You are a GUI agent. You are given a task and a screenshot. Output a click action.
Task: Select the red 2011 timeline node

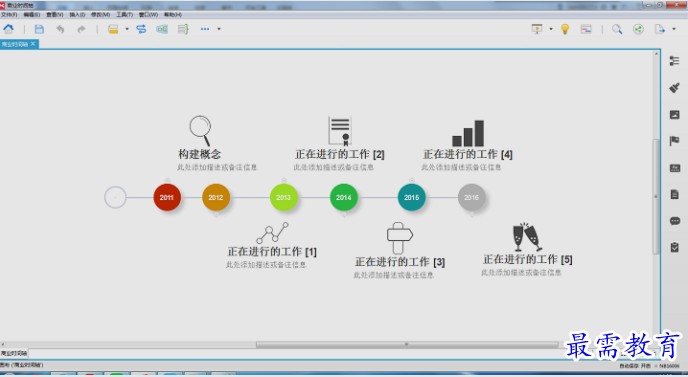point(167,197)
